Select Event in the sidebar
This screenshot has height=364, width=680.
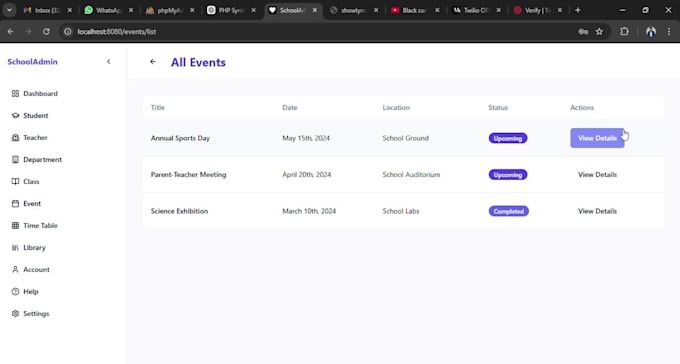(x=26, y=203)
